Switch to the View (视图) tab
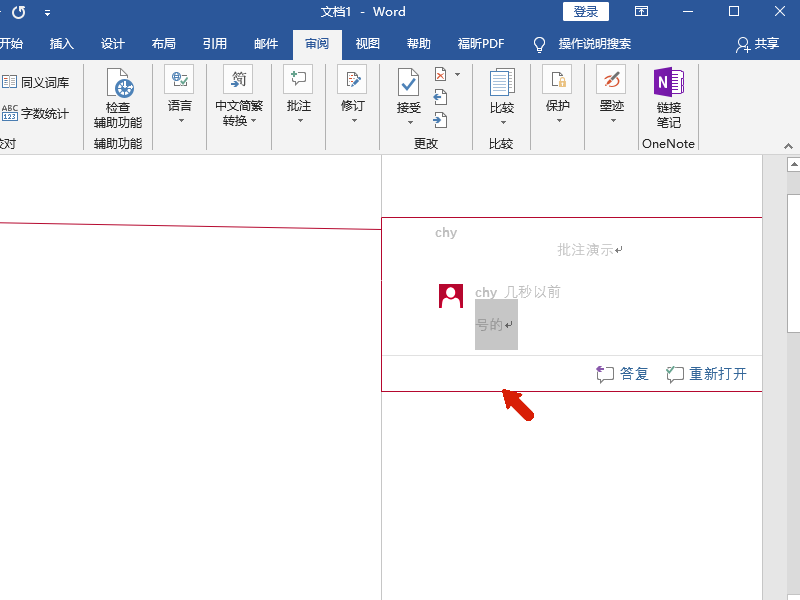This screenshot has width=800, height=600. click(x=367, y=44)
